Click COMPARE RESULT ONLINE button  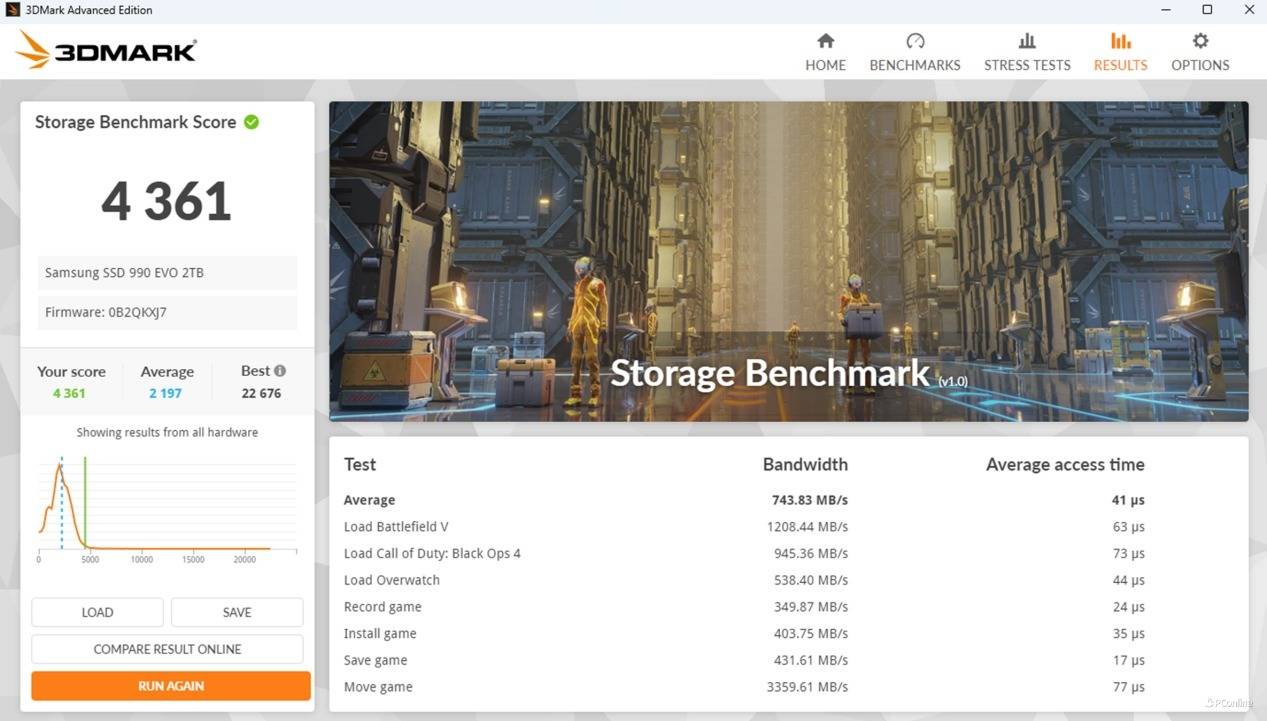tap(167, 649)
